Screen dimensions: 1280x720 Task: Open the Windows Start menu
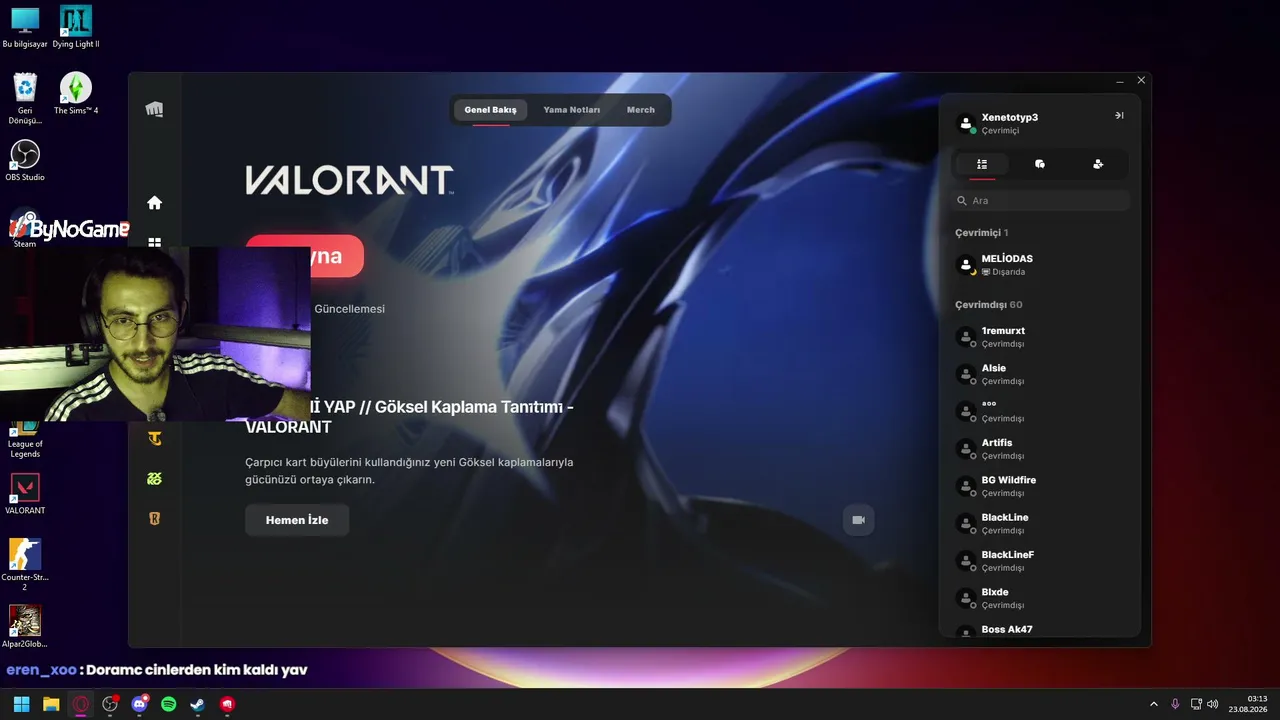[x=21, y=704]
